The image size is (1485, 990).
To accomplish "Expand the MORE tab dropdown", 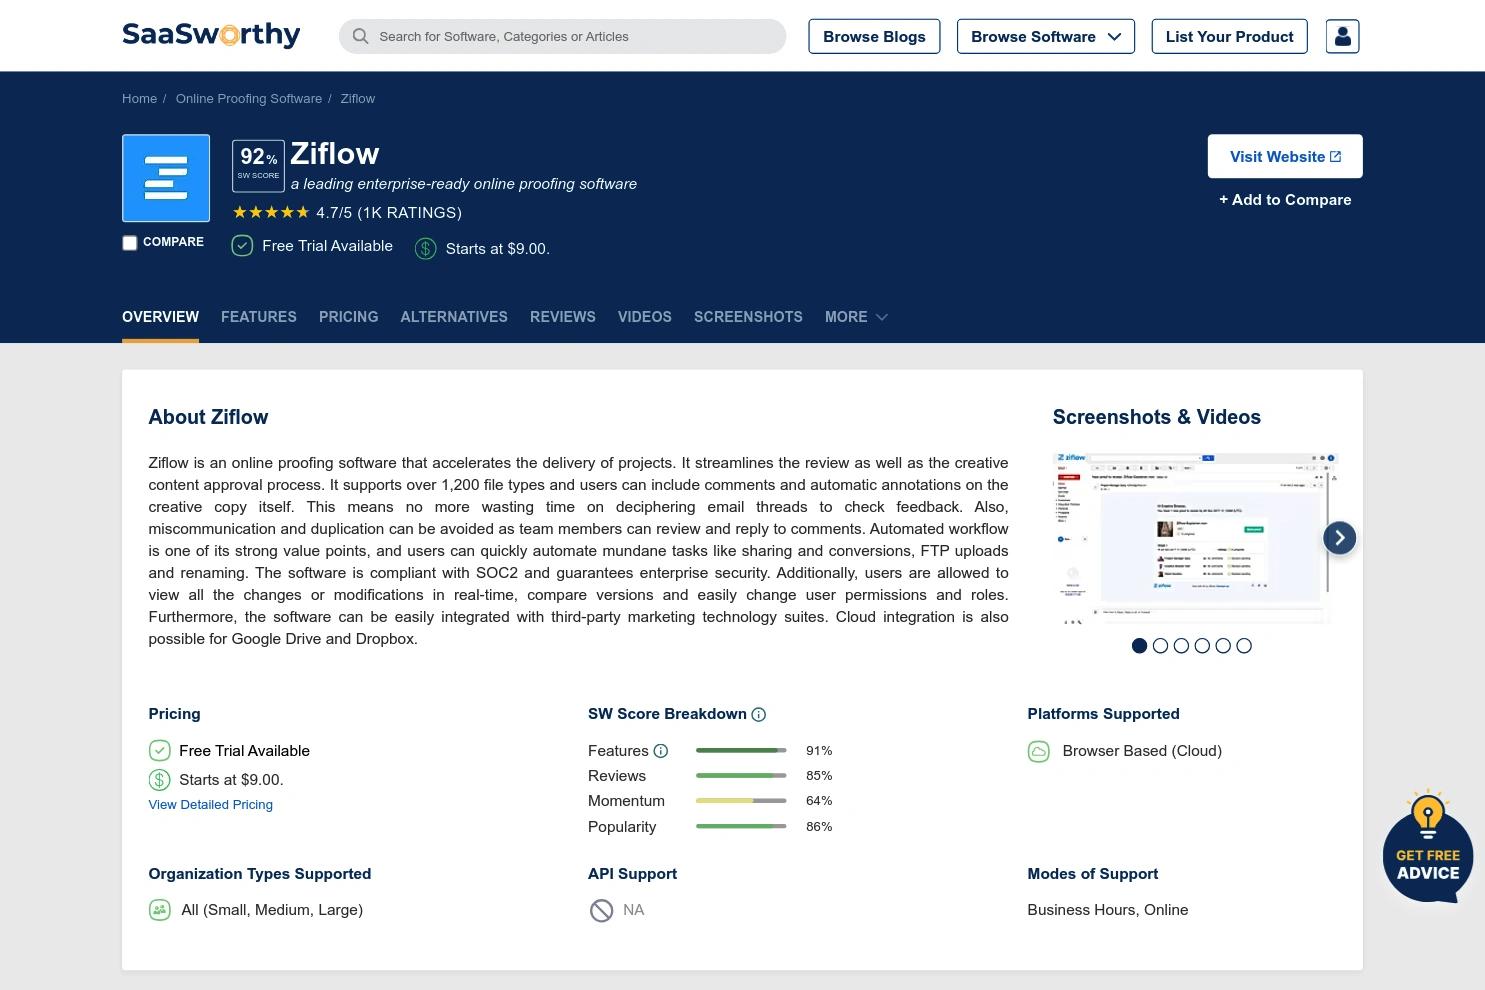I will 856,317.
